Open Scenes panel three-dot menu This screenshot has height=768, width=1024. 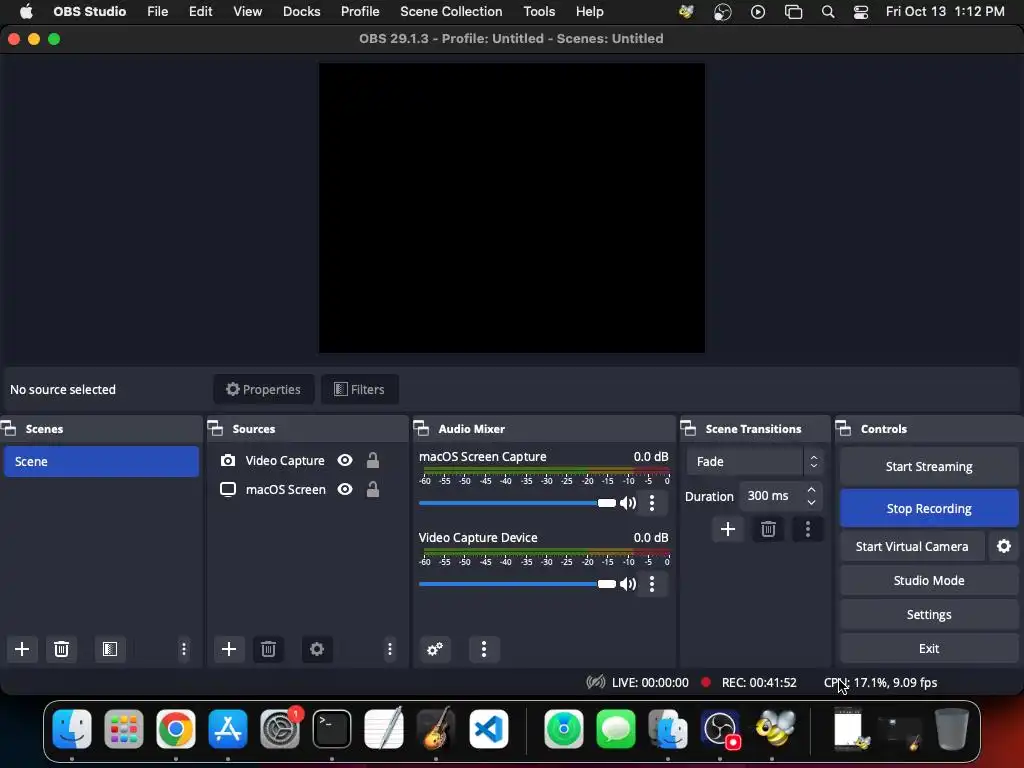pos(184,648)
